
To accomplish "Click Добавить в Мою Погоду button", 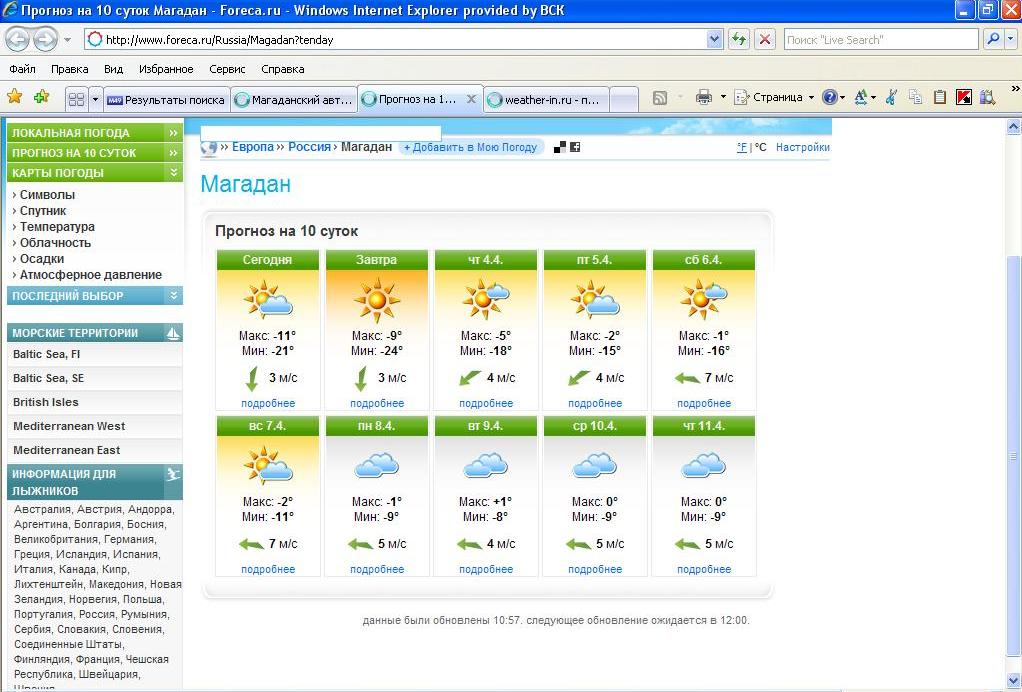I will coord(470,147).
